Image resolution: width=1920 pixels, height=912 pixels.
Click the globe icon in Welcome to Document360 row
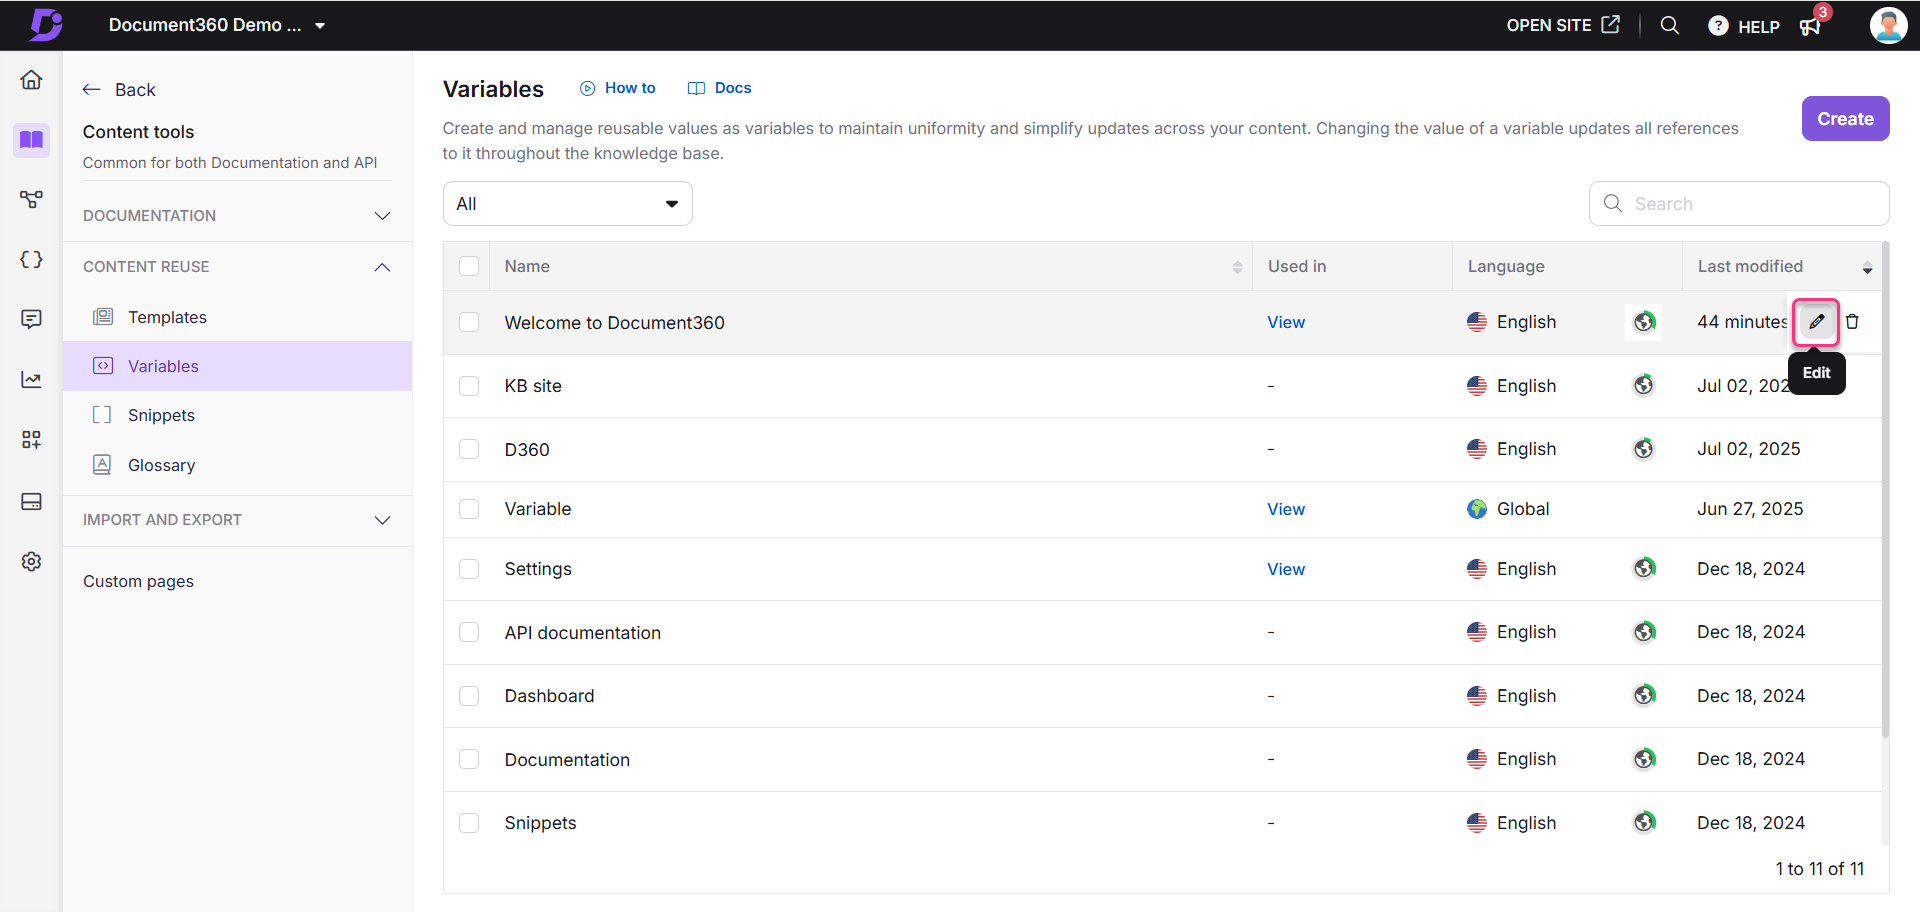pos(1644,322)
